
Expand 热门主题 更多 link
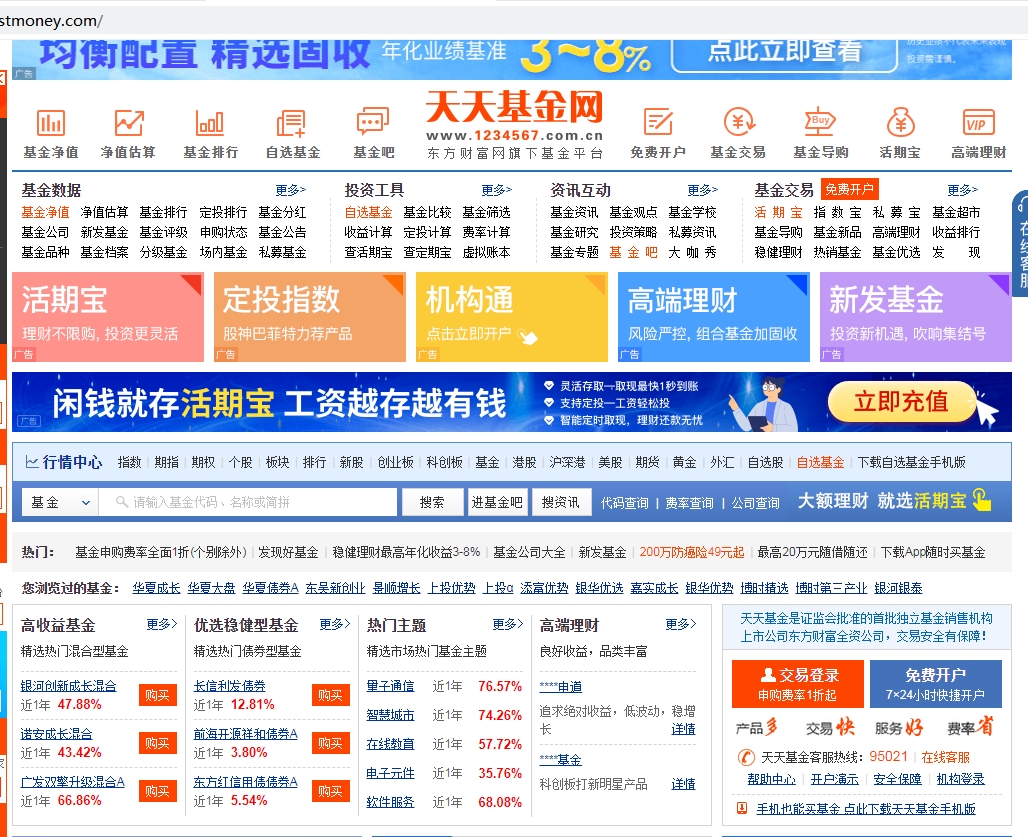coord(508,624)
